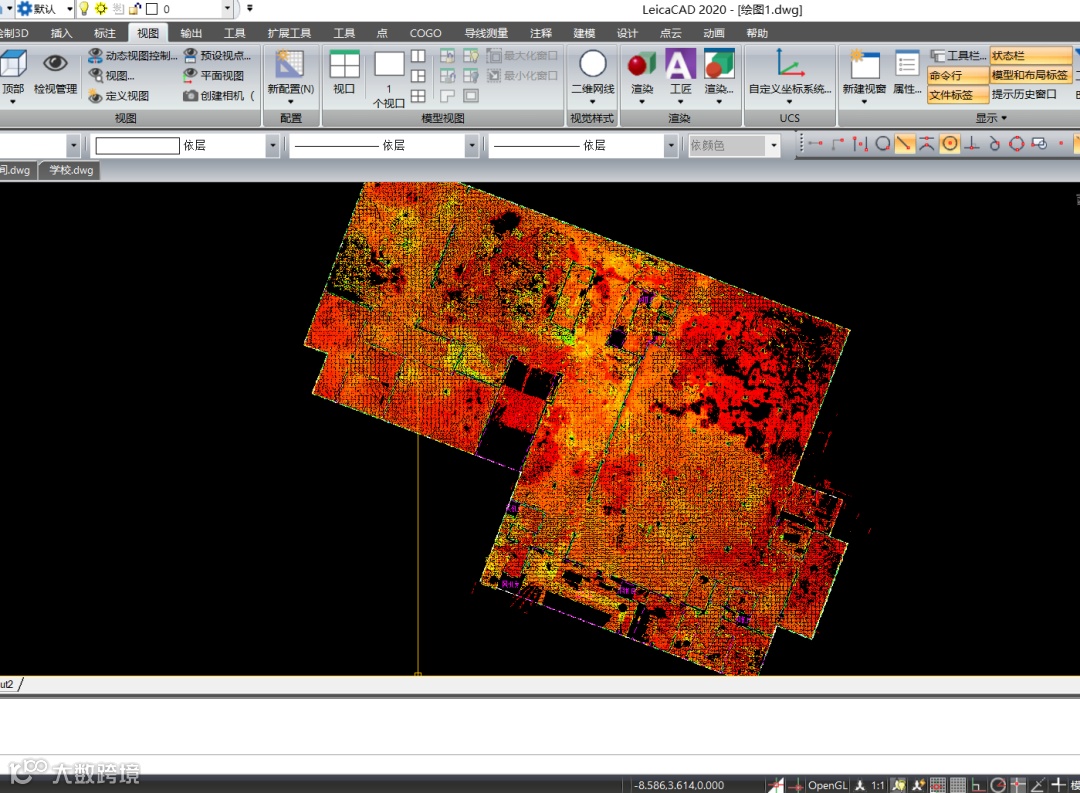Open the 依颜色 plot style dropdown
The image size is (1080, 793).
773,146
